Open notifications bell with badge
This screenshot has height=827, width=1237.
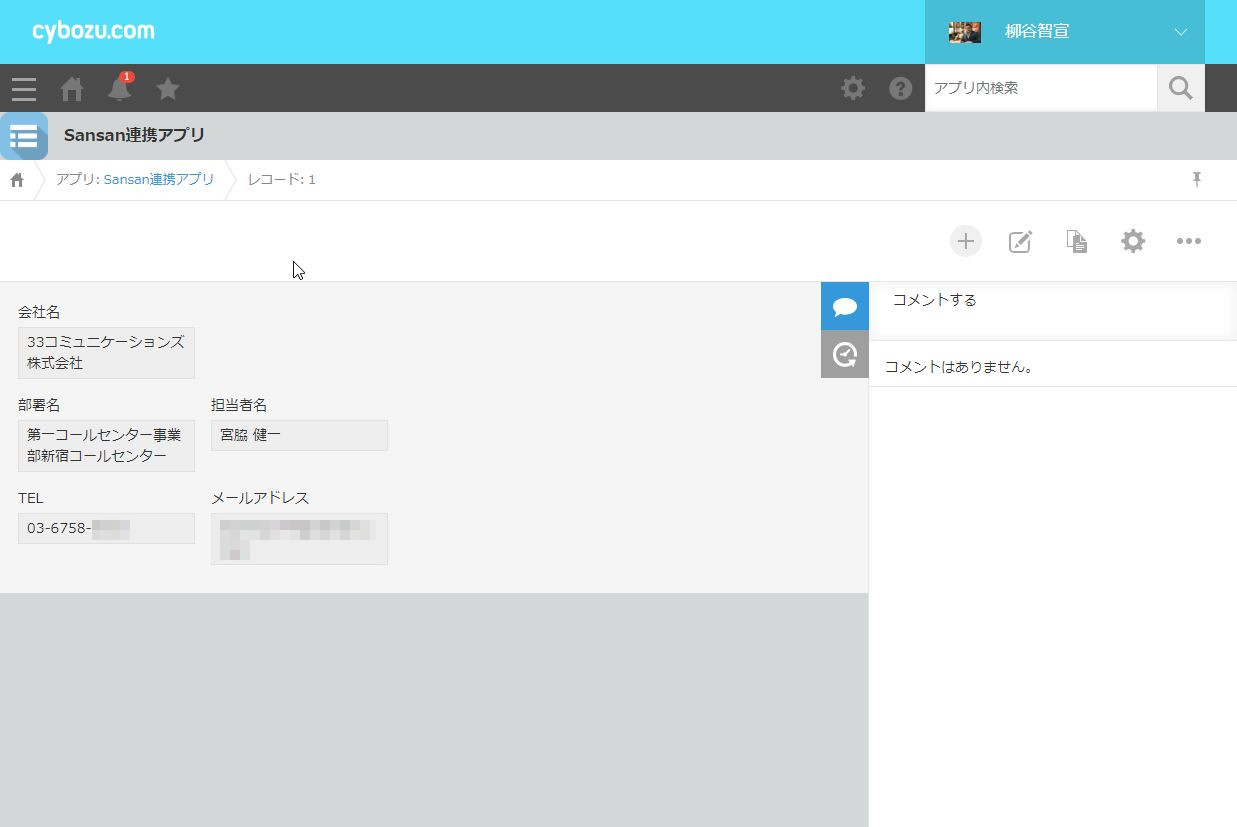point(120,88)
